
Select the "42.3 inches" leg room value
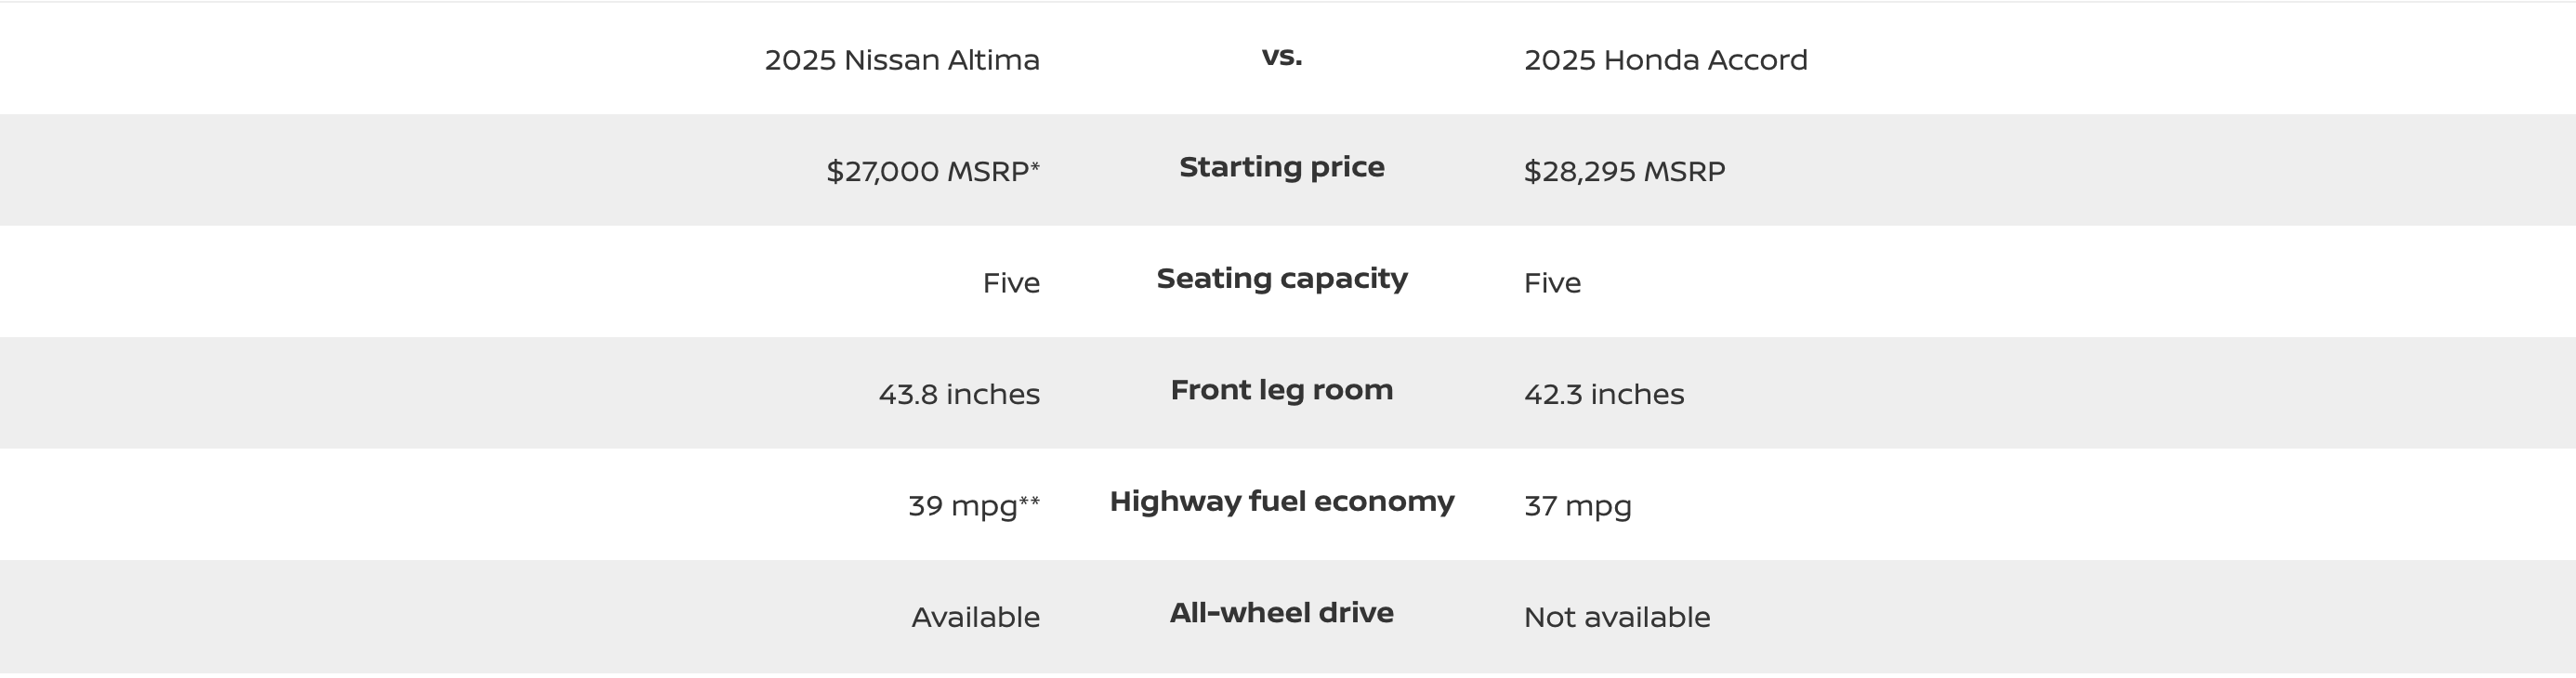click(x=1603, y=394)
